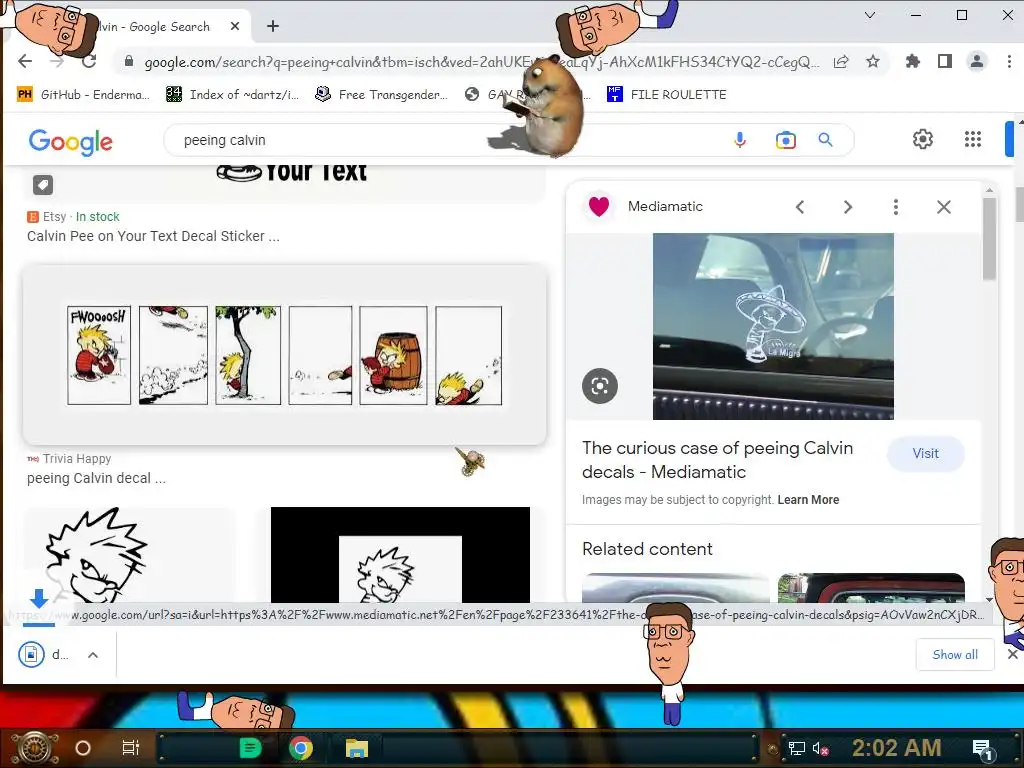Unmute using the volume tray icon
1024x768 pixels.
[x=821, y=748]
